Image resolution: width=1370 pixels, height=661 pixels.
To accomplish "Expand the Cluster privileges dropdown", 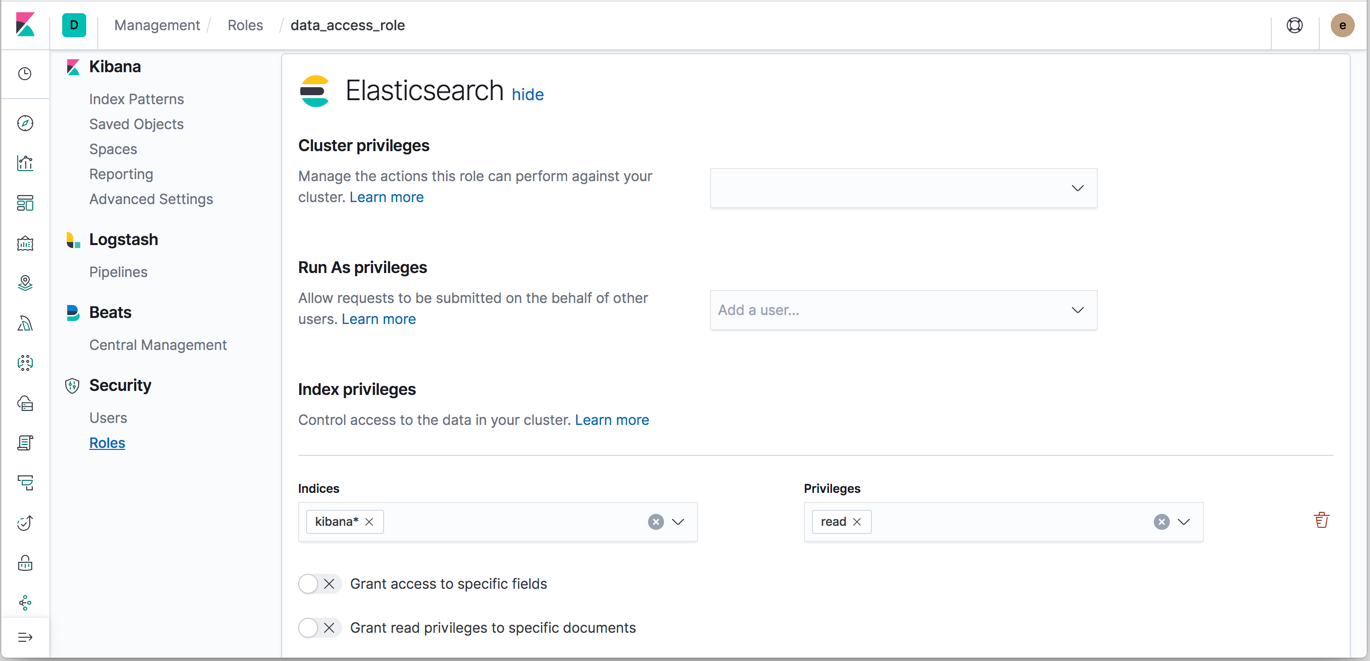I will 1077,188.
